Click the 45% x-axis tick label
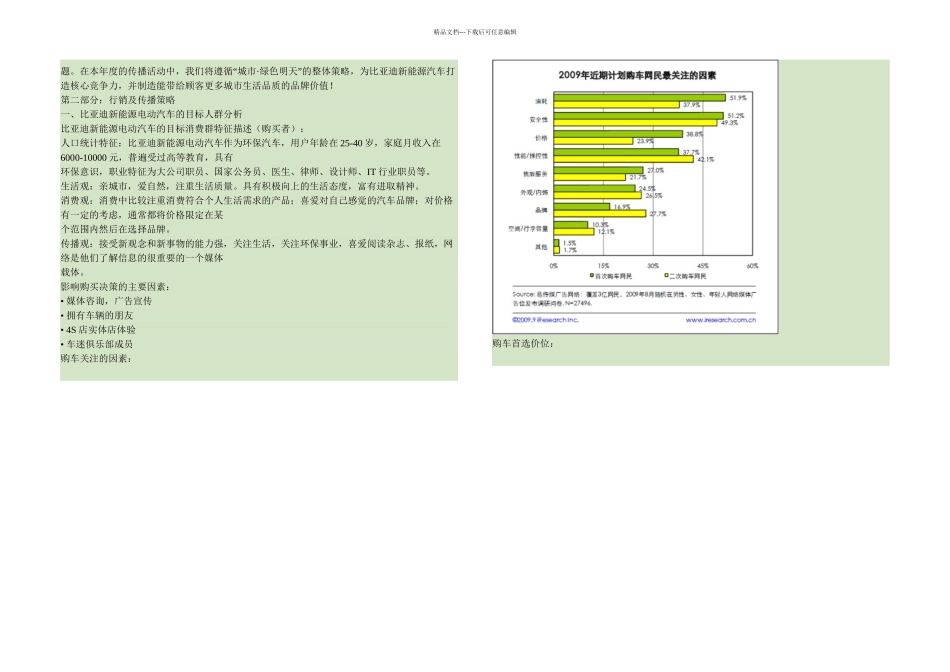Screen dimensions: 950x672 pyautogui.click(x=703, y=266)
